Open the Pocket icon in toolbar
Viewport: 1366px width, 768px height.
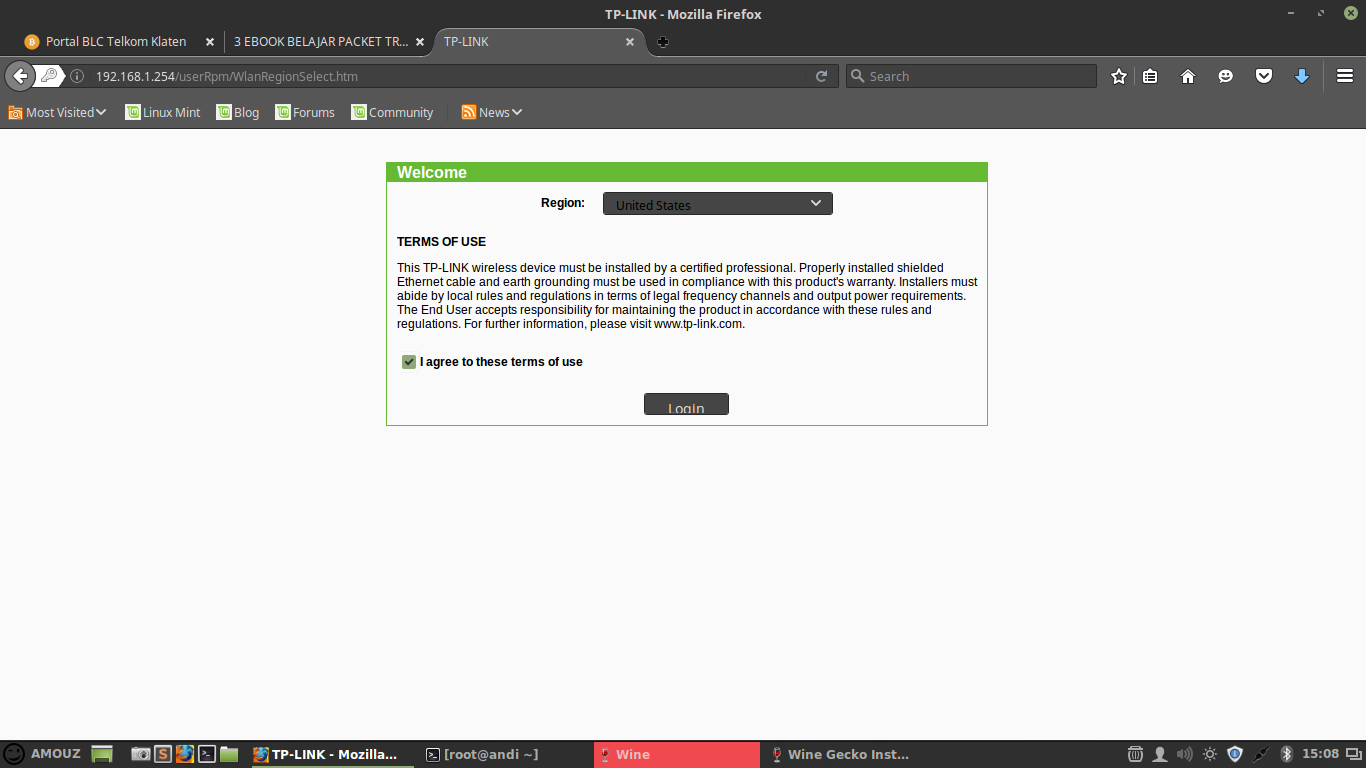click(1264, 76)
